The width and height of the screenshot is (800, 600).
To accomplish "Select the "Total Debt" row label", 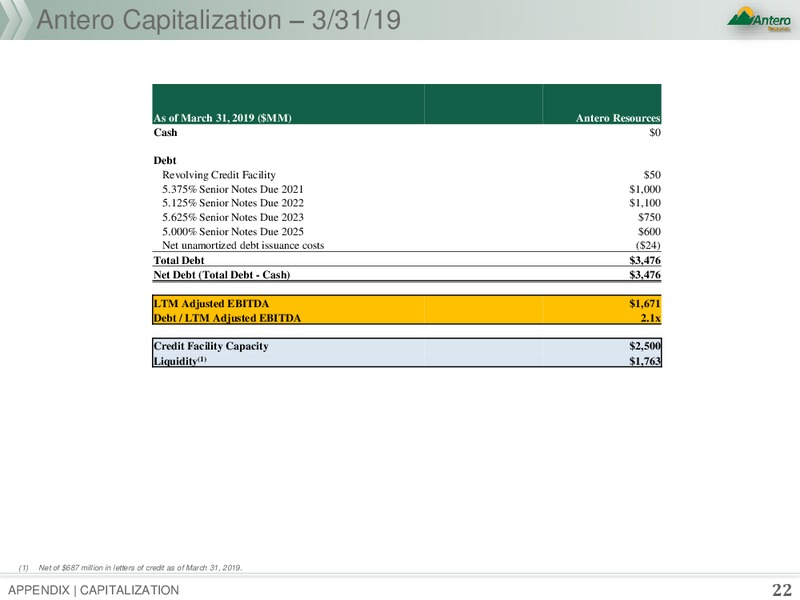I will [179, 260].
